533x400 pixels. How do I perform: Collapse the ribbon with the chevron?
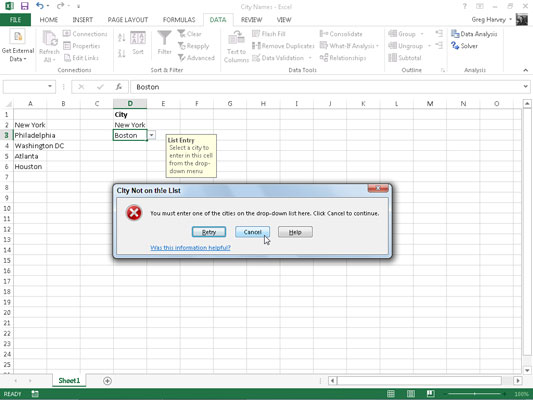pyautogui.click(x=526, y=70)
